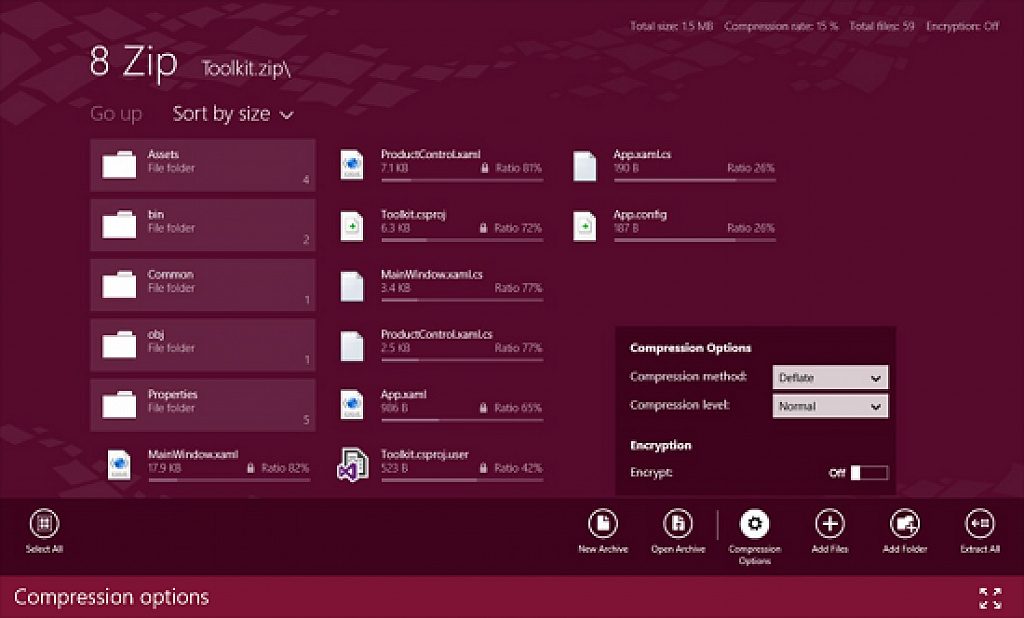
Task: Click the MainWindow.xaml.cs Ratio 77% text
Action: [x=519, y=287]
